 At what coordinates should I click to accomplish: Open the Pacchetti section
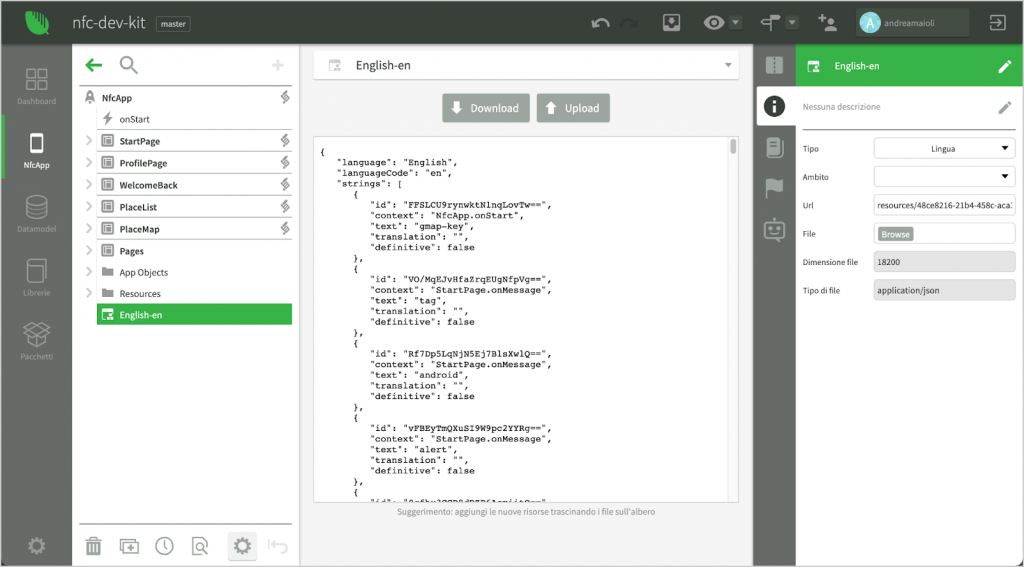[x=37, y=341]
